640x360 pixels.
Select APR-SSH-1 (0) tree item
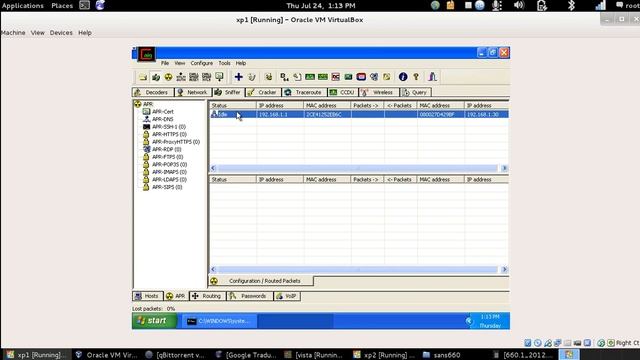[169, 127]
